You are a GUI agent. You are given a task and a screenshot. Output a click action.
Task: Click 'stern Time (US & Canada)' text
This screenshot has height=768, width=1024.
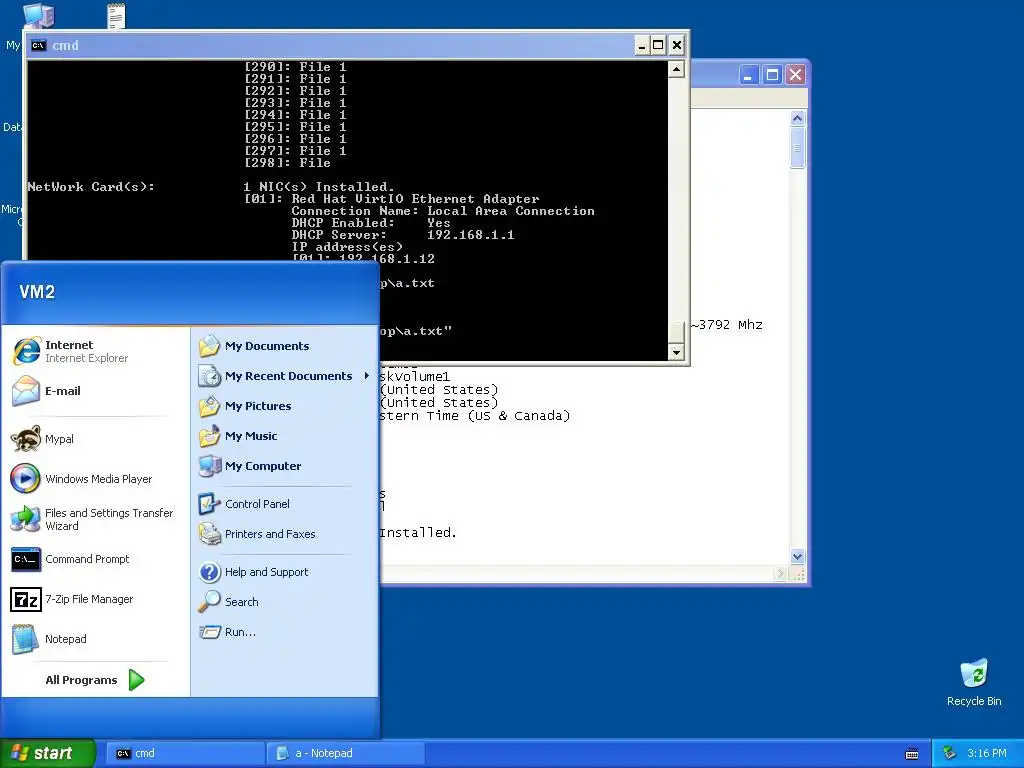pos(474,415)
